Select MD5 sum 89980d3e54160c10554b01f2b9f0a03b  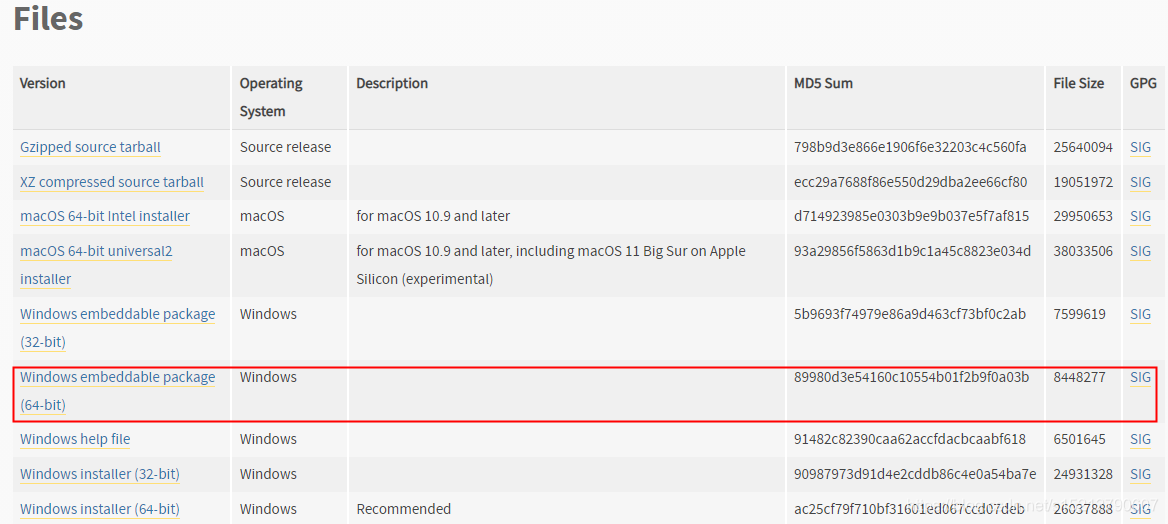(912, 377)
